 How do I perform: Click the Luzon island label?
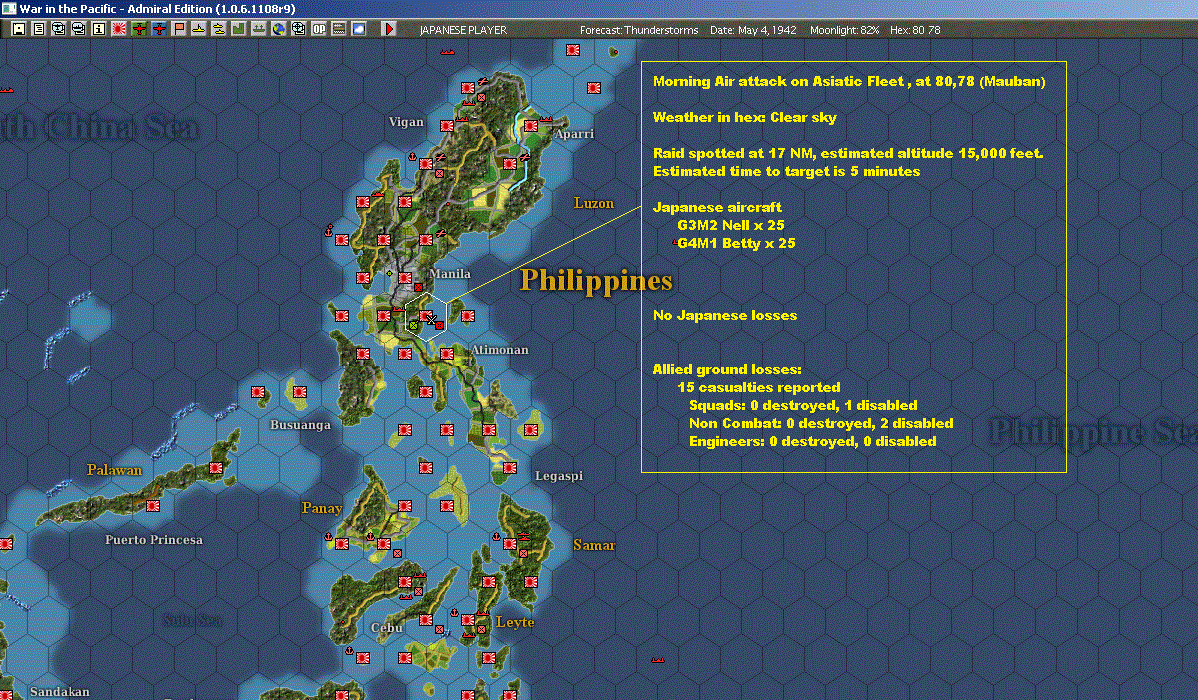[x=594, y=203]
